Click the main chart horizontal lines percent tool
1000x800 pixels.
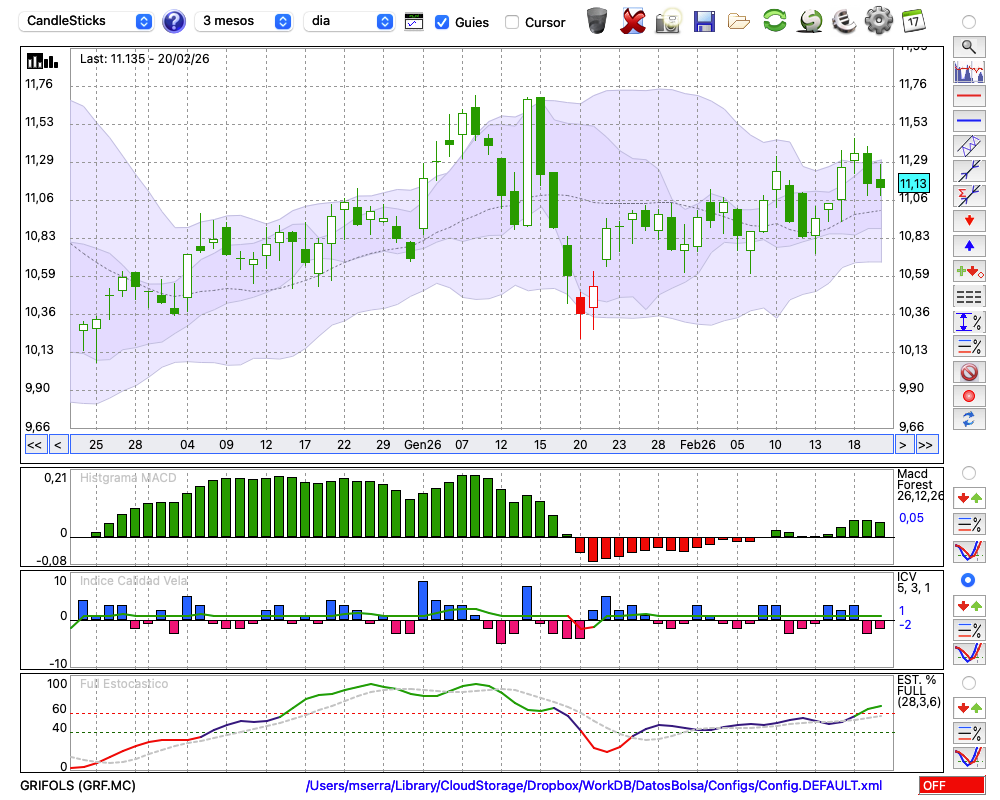pyautogui.click(x=969, y=346)
